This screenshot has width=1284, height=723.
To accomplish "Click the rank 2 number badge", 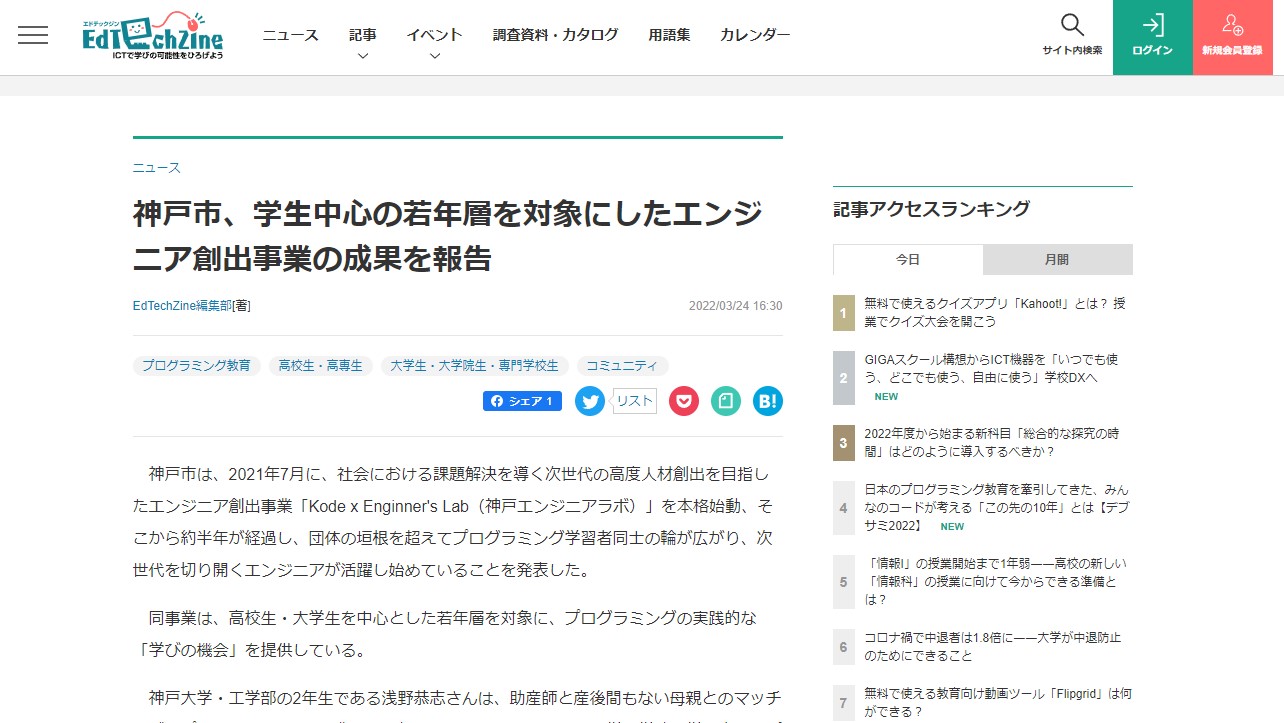I will [x=844, y=378].
